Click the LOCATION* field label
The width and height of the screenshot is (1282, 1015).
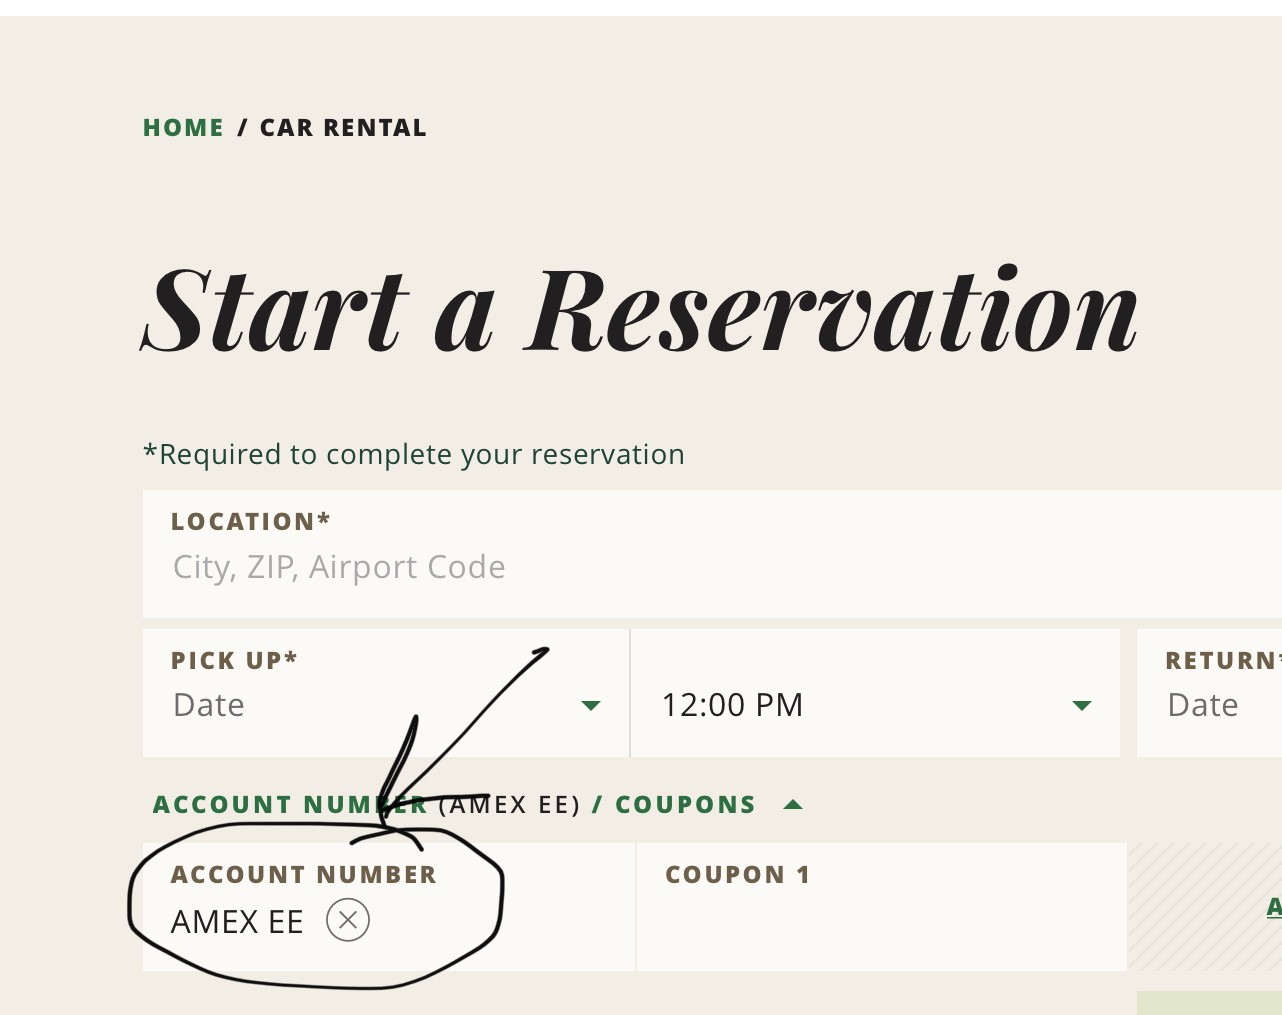click(250, 522)
